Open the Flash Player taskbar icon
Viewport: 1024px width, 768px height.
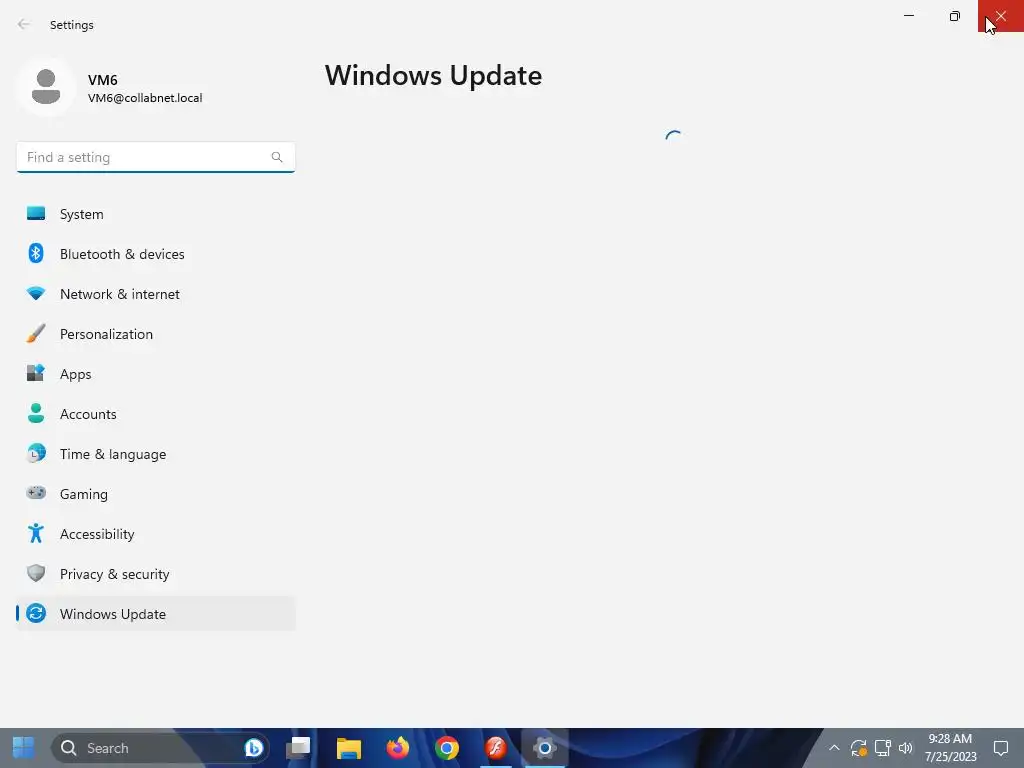[x=496, y=748]
